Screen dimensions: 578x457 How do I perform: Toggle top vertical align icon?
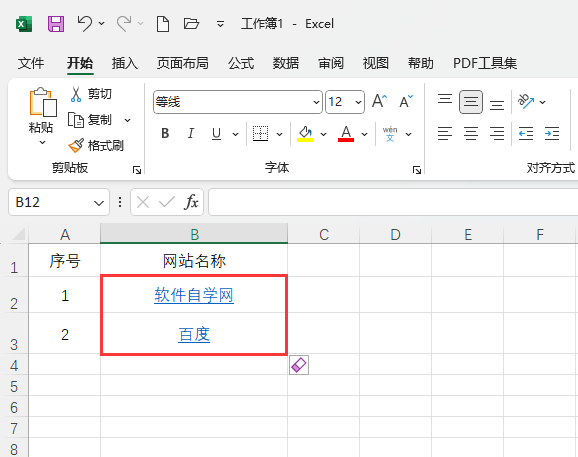[x=445, y=101]
